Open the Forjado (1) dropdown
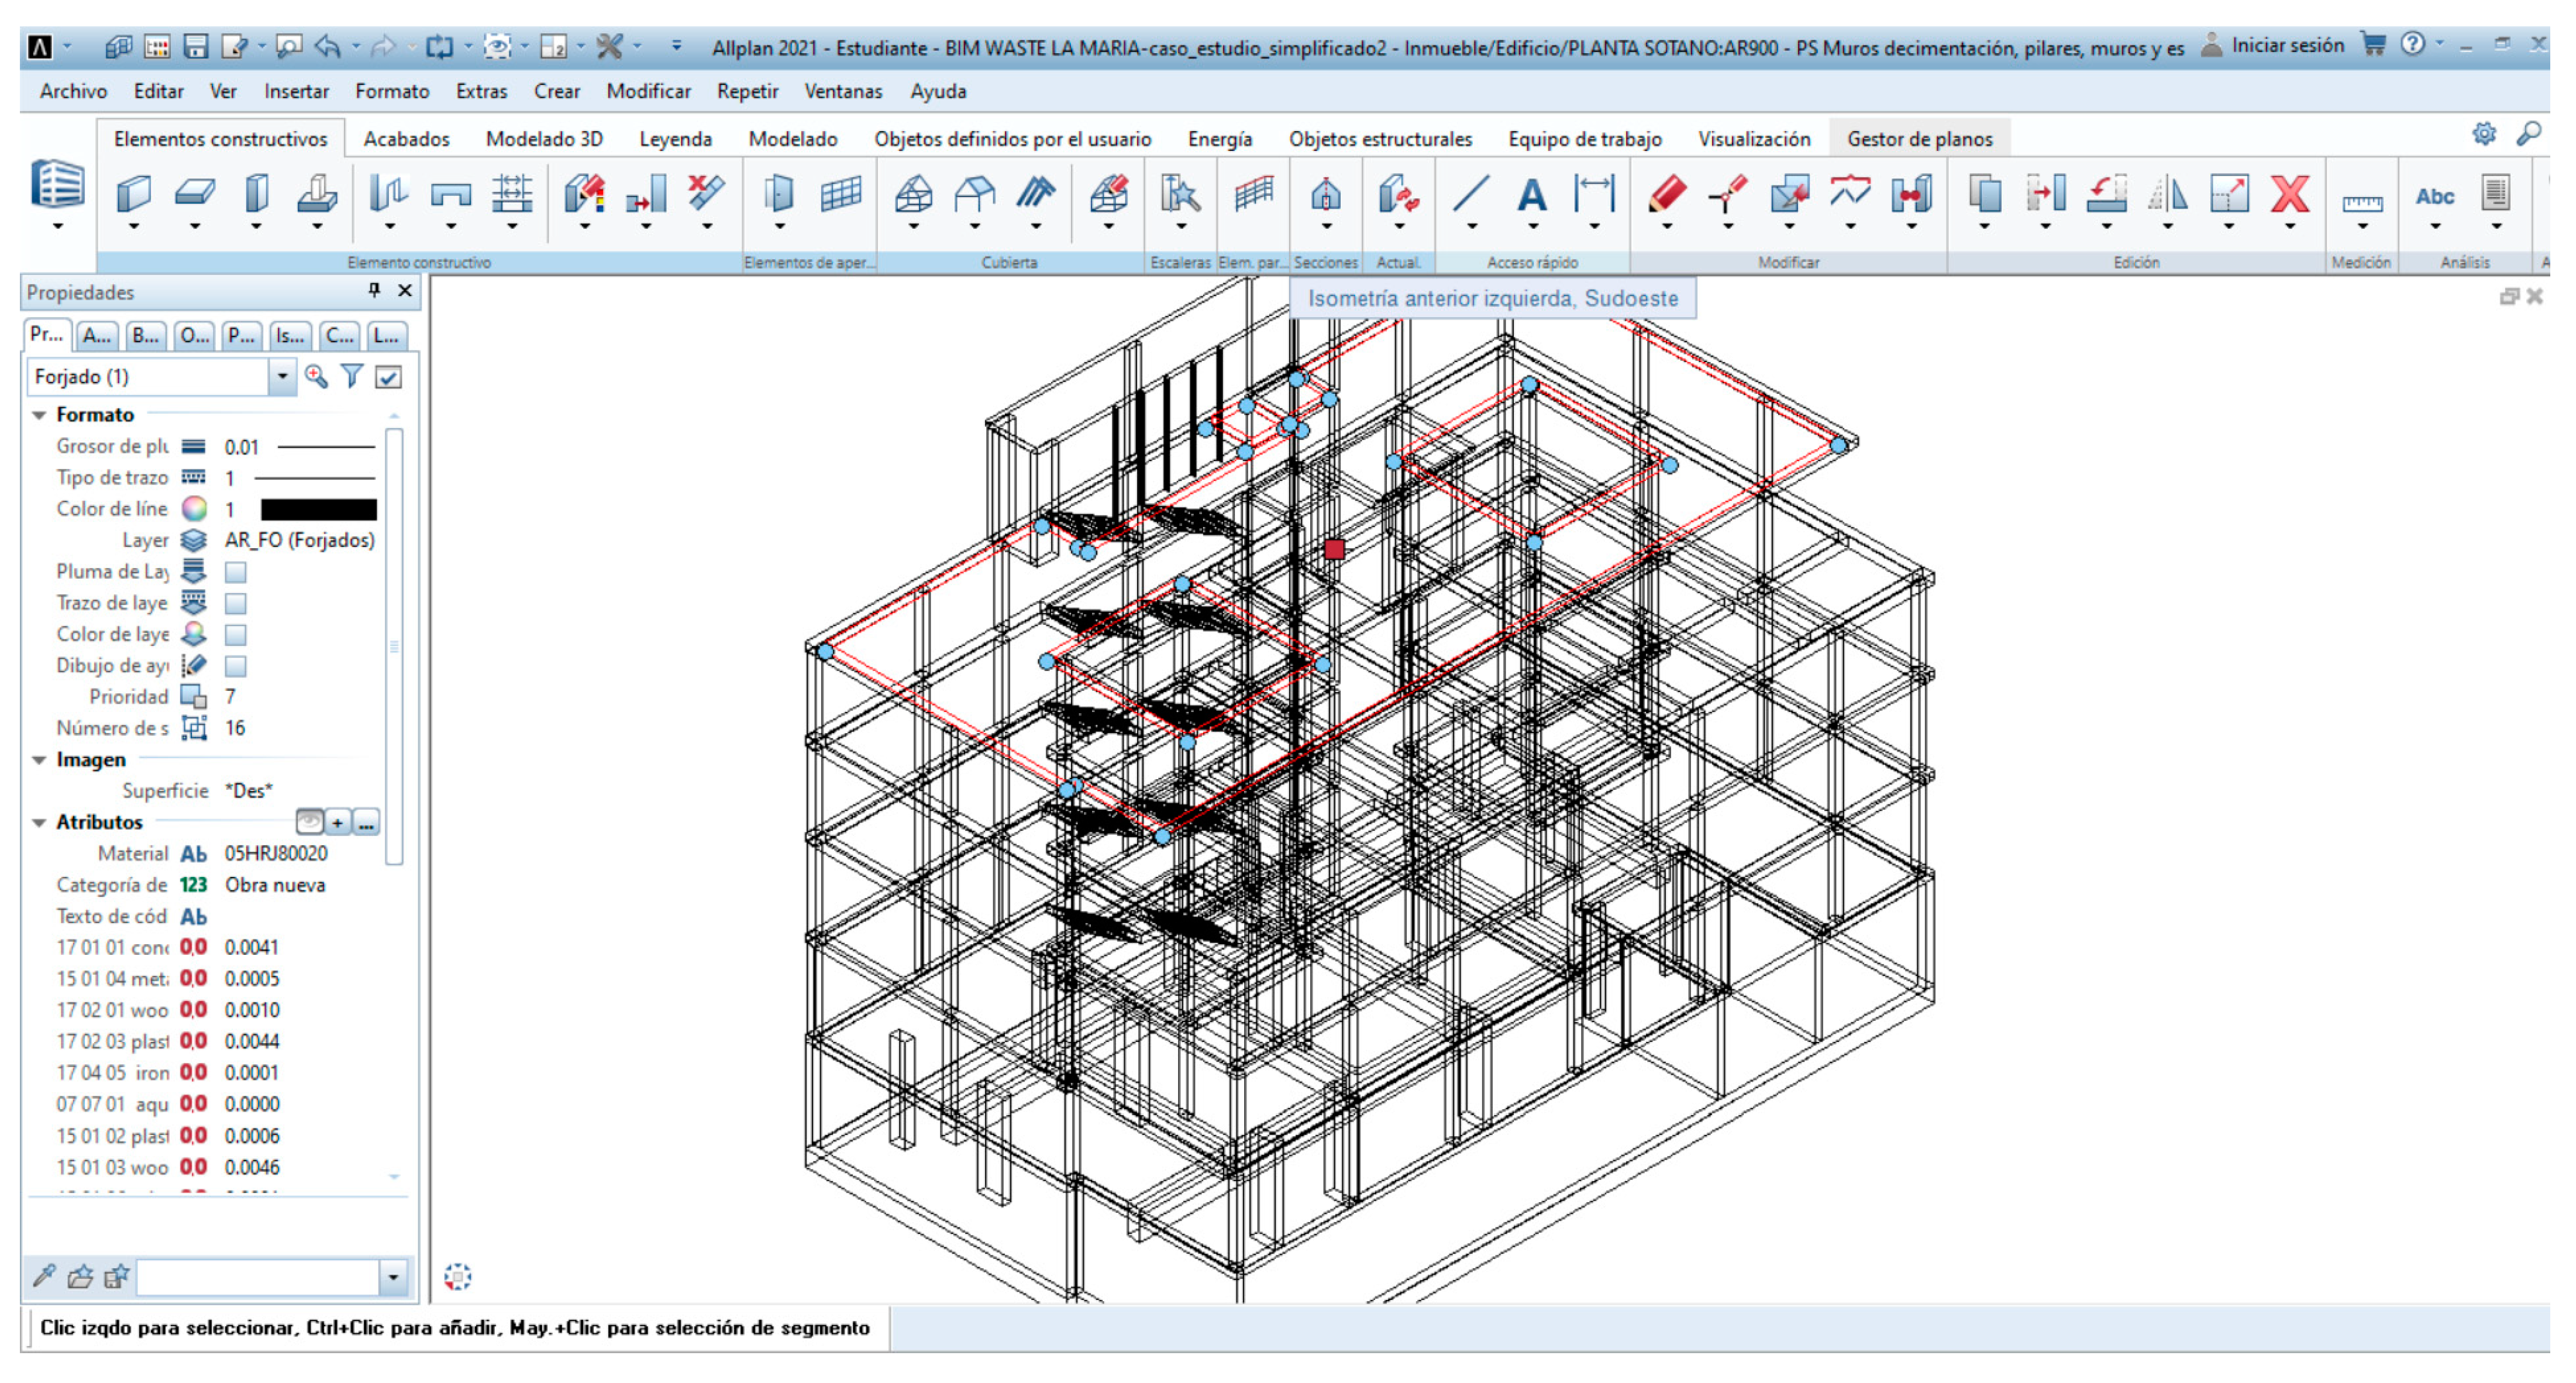2576x1383 pixels. 282,377
